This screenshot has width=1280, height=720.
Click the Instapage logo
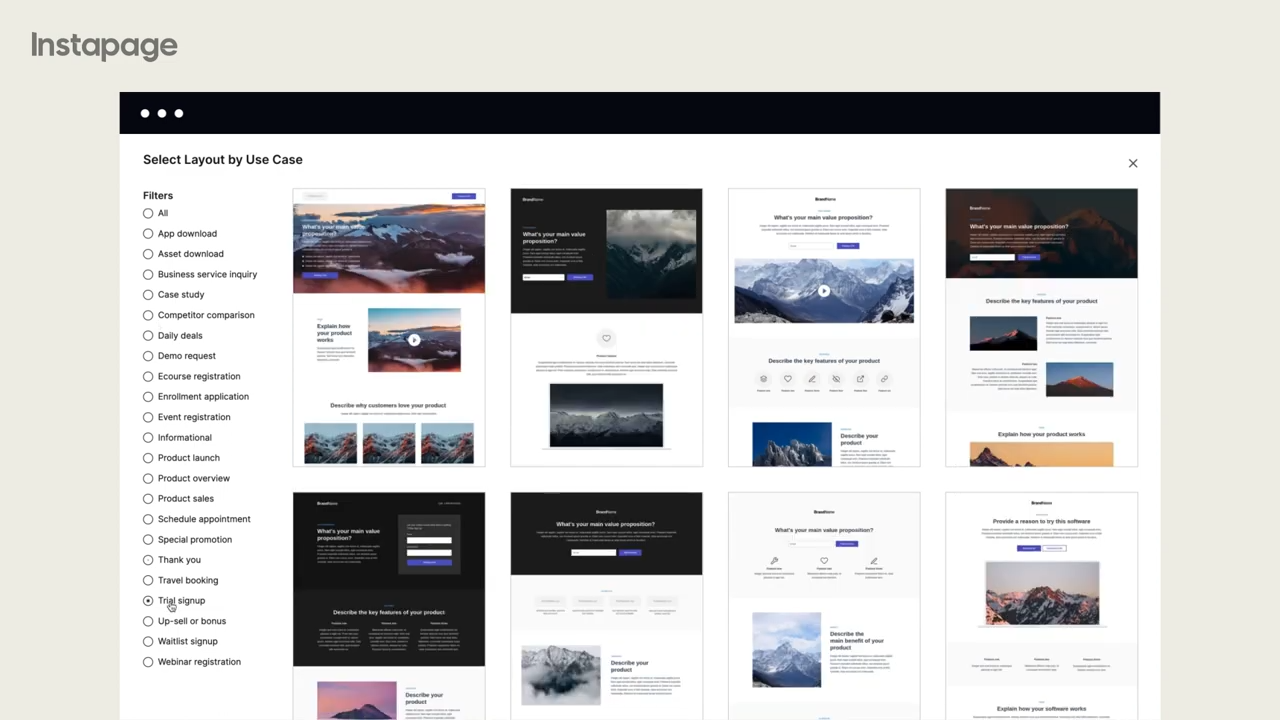click(x=104, y=46)
